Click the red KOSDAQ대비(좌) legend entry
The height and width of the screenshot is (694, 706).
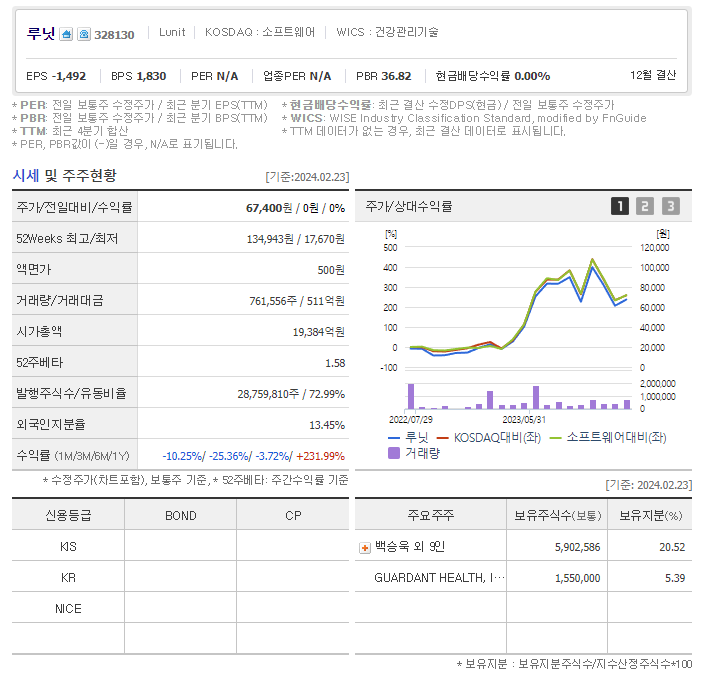click(489, 438)
